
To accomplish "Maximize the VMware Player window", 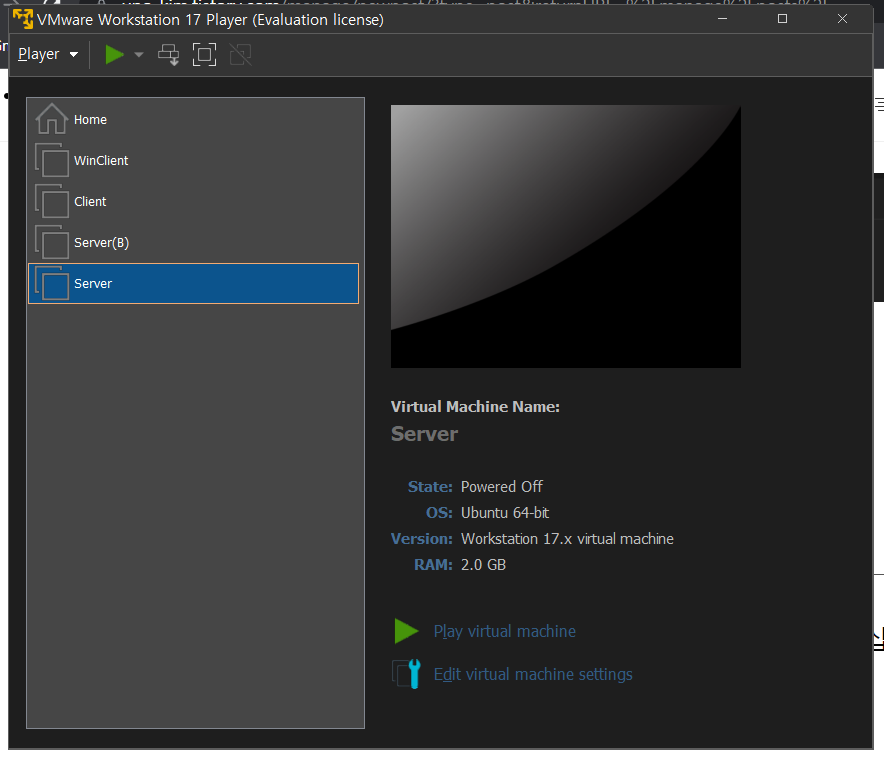I will click(782, 19).
